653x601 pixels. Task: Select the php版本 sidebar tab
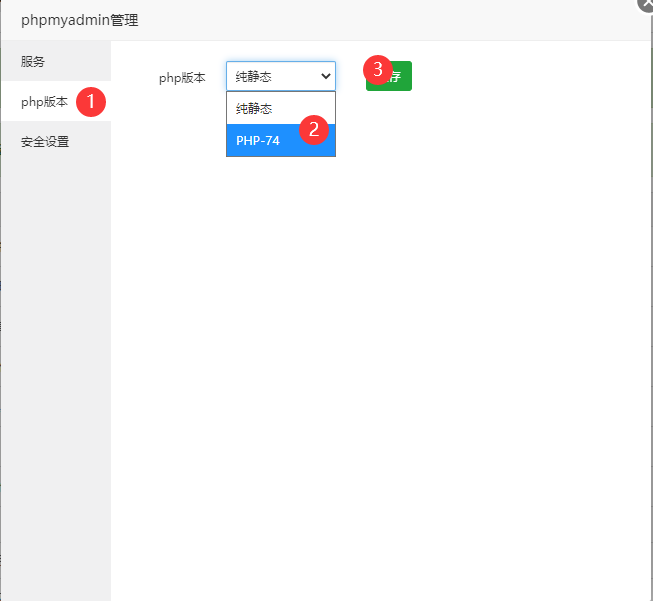click(x=56, y=102)
